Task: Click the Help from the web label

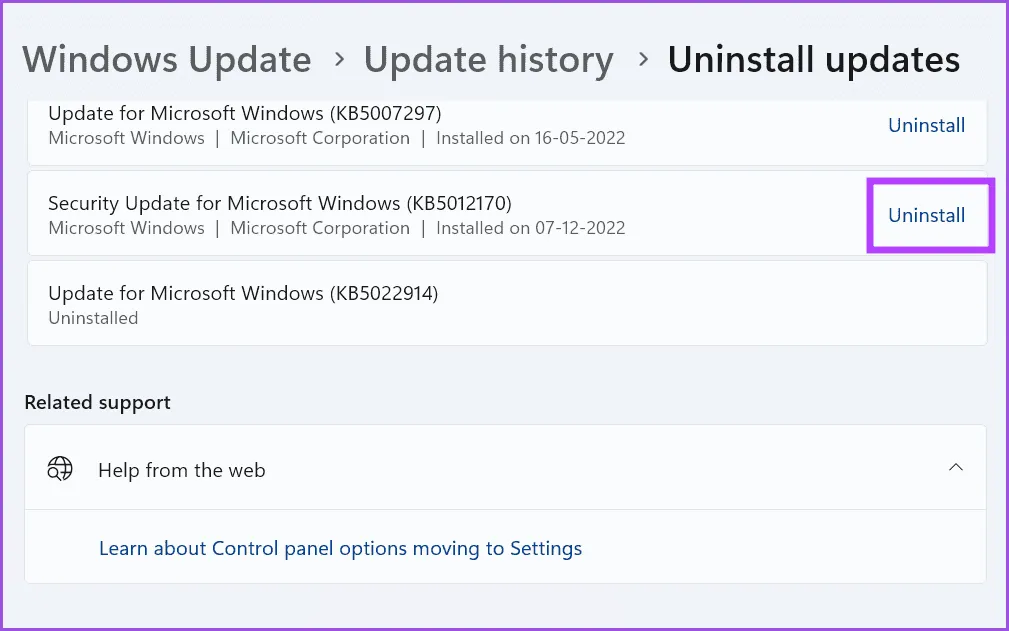Action: (182, 469)
